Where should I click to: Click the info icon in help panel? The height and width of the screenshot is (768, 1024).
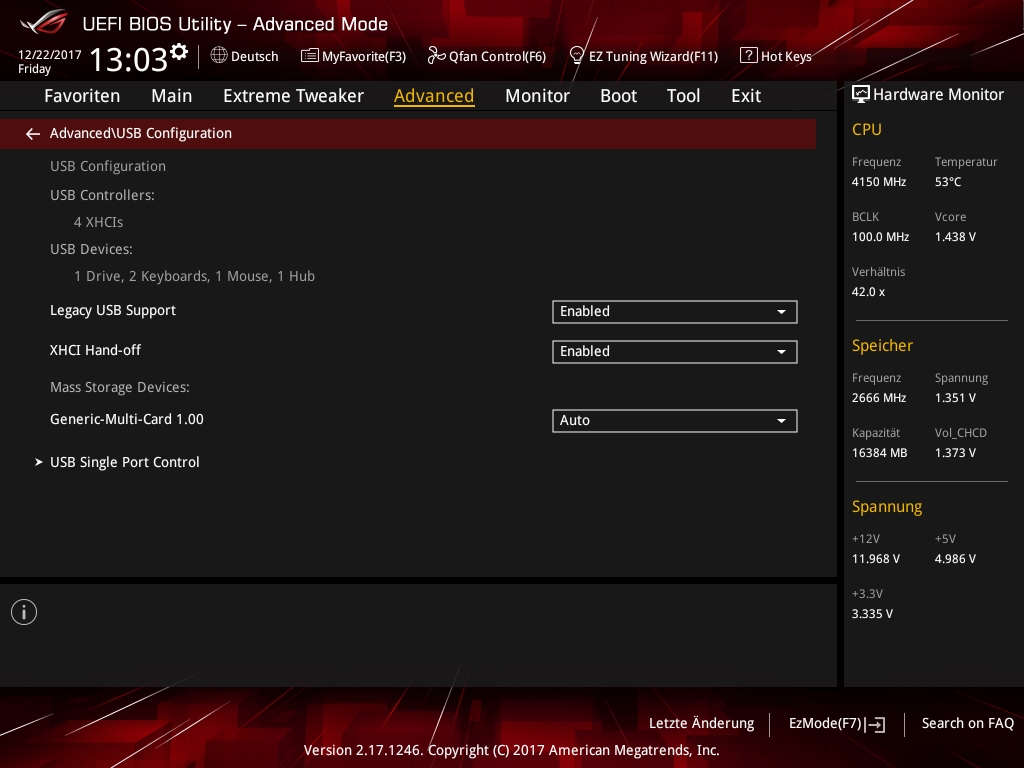[24, 612]
